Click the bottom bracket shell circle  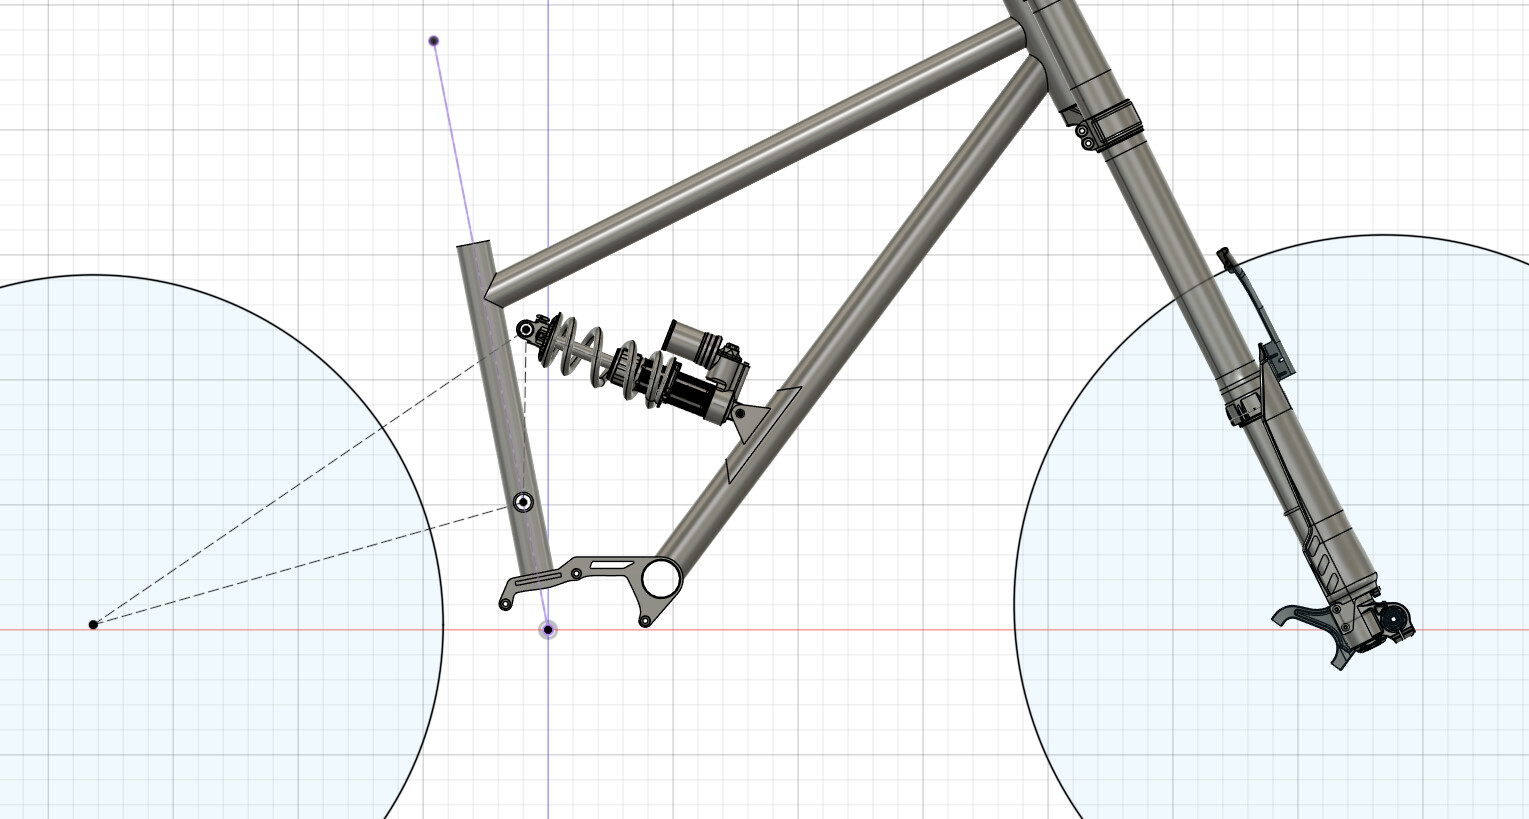click(x=660, y=578)
